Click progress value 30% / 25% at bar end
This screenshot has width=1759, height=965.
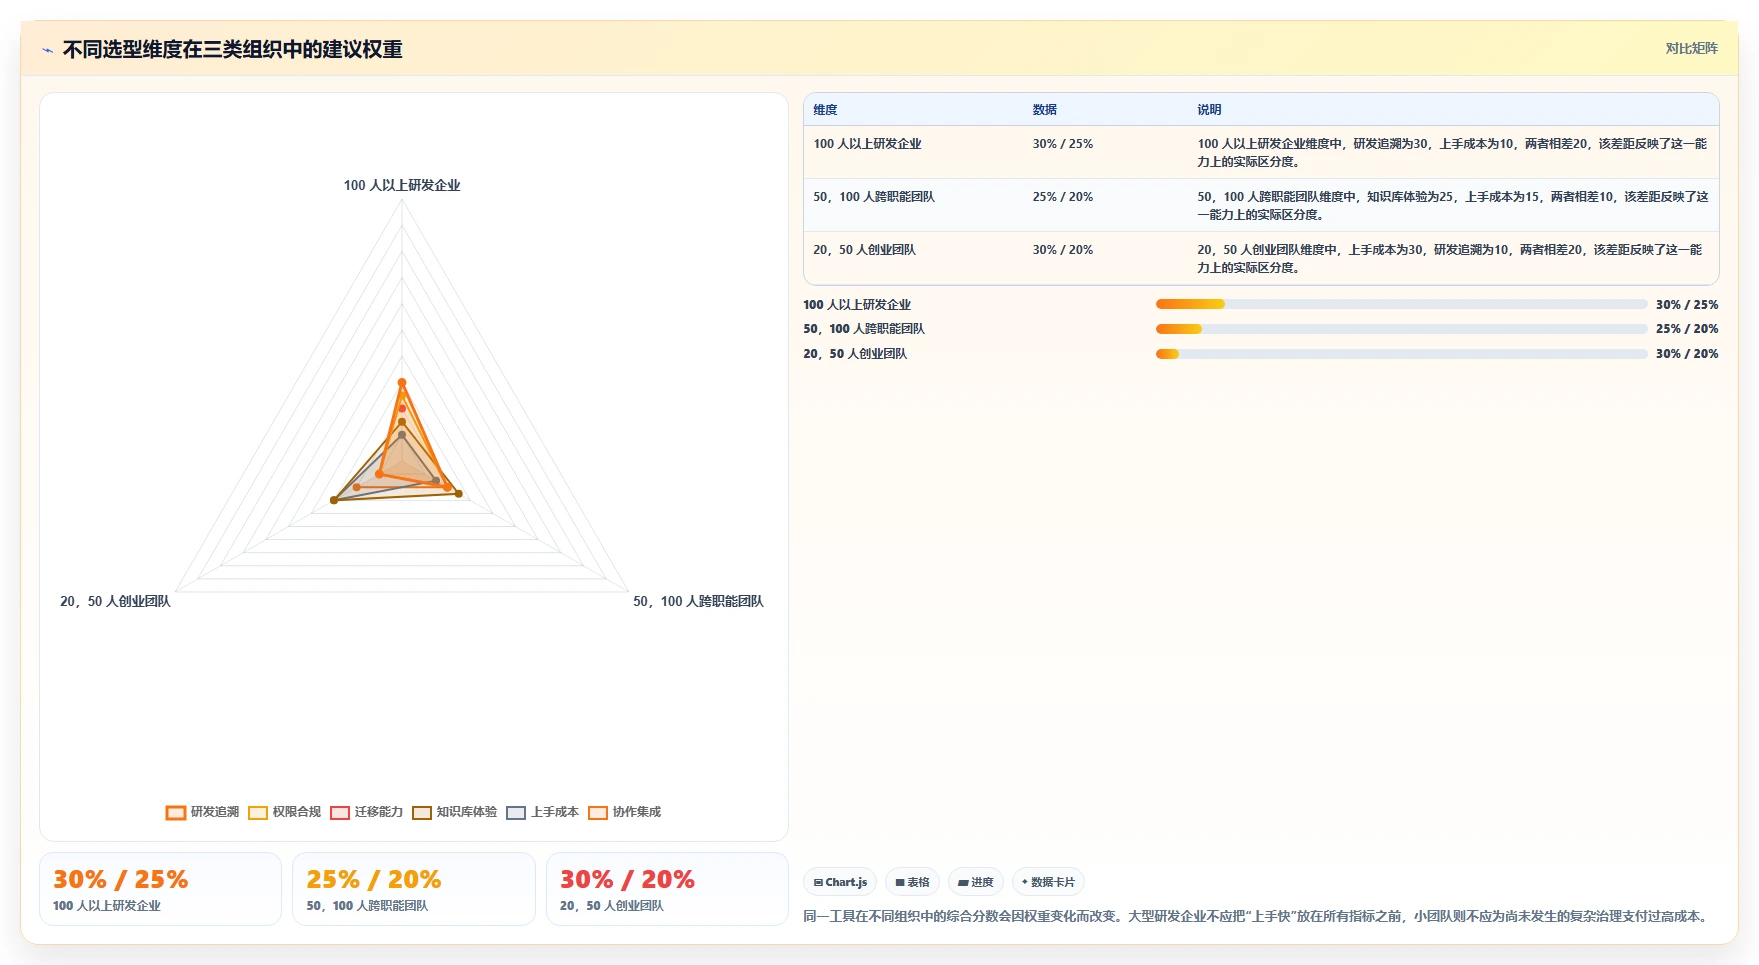pyautogui.click(x=1687, y=305)
